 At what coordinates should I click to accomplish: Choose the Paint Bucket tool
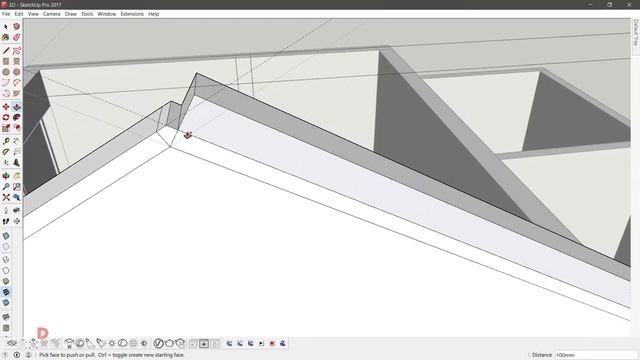pos(6,37)
